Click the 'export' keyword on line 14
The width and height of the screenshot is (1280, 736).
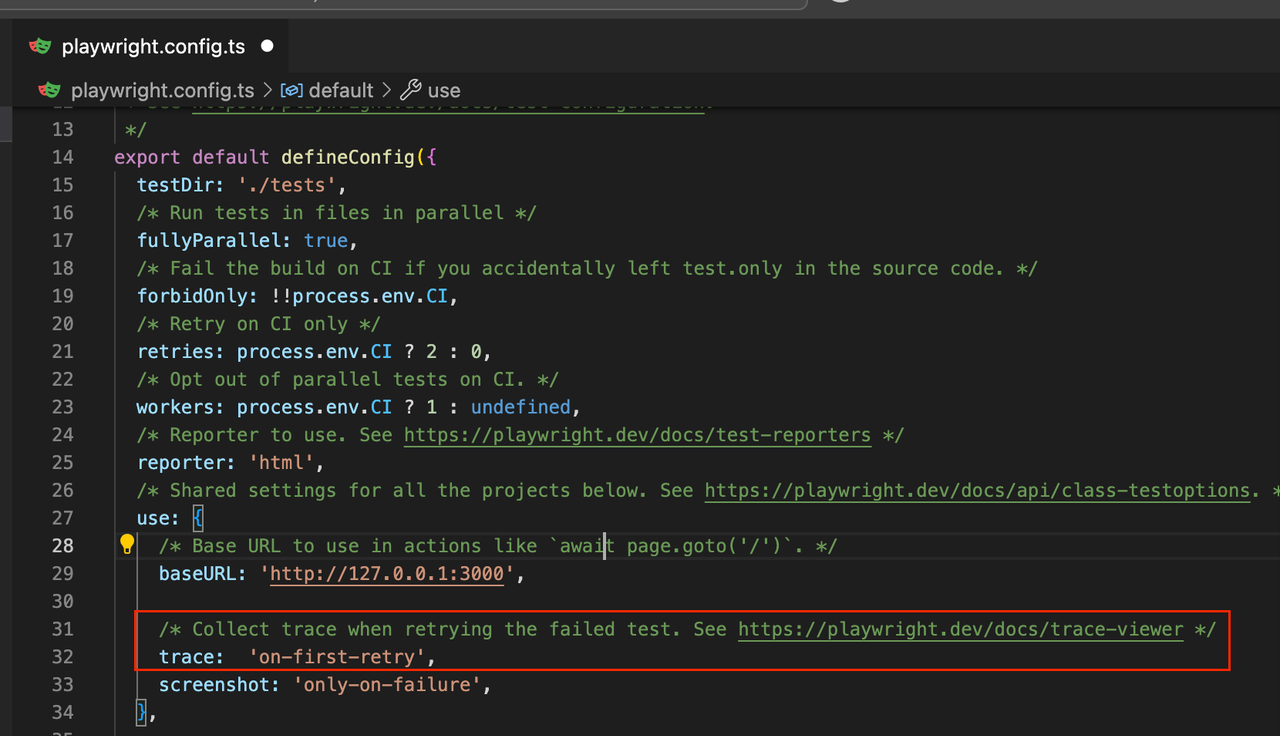(148, 157)
